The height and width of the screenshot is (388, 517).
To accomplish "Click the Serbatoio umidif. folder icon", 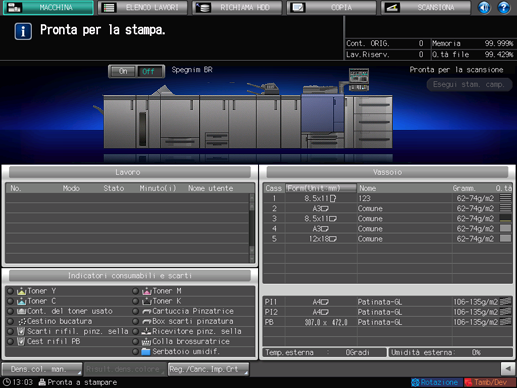I will 146,352.
